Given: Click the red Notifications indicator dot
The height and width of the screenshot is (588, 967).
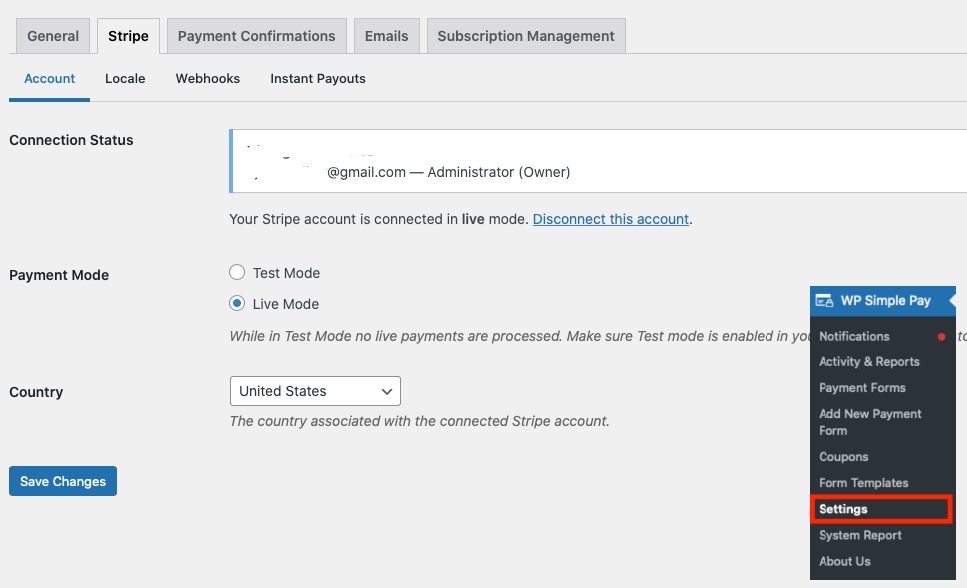Looking at the screenshot, I should pyautogui.click(x=941, y=337).
